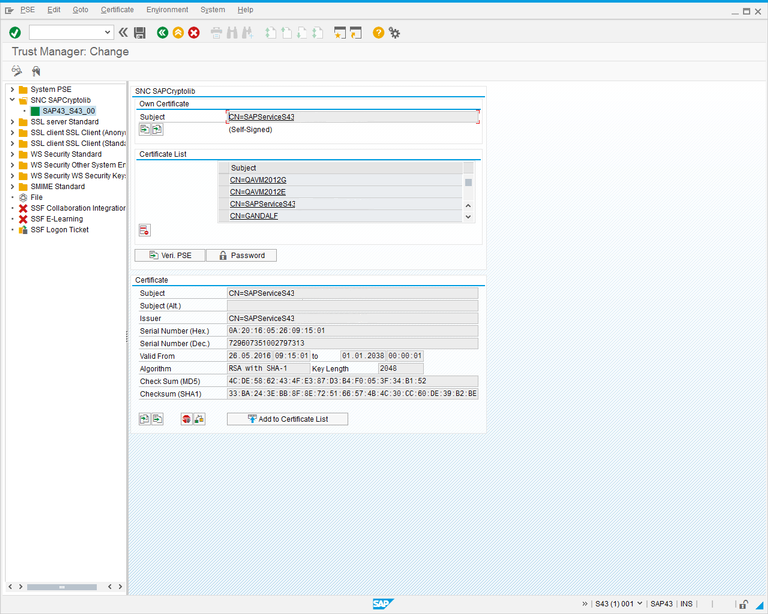Click the yellow Exit arrow icon
Image resolution: width=768 pixels, height=614 pixels.
click(x=178, y=33)
